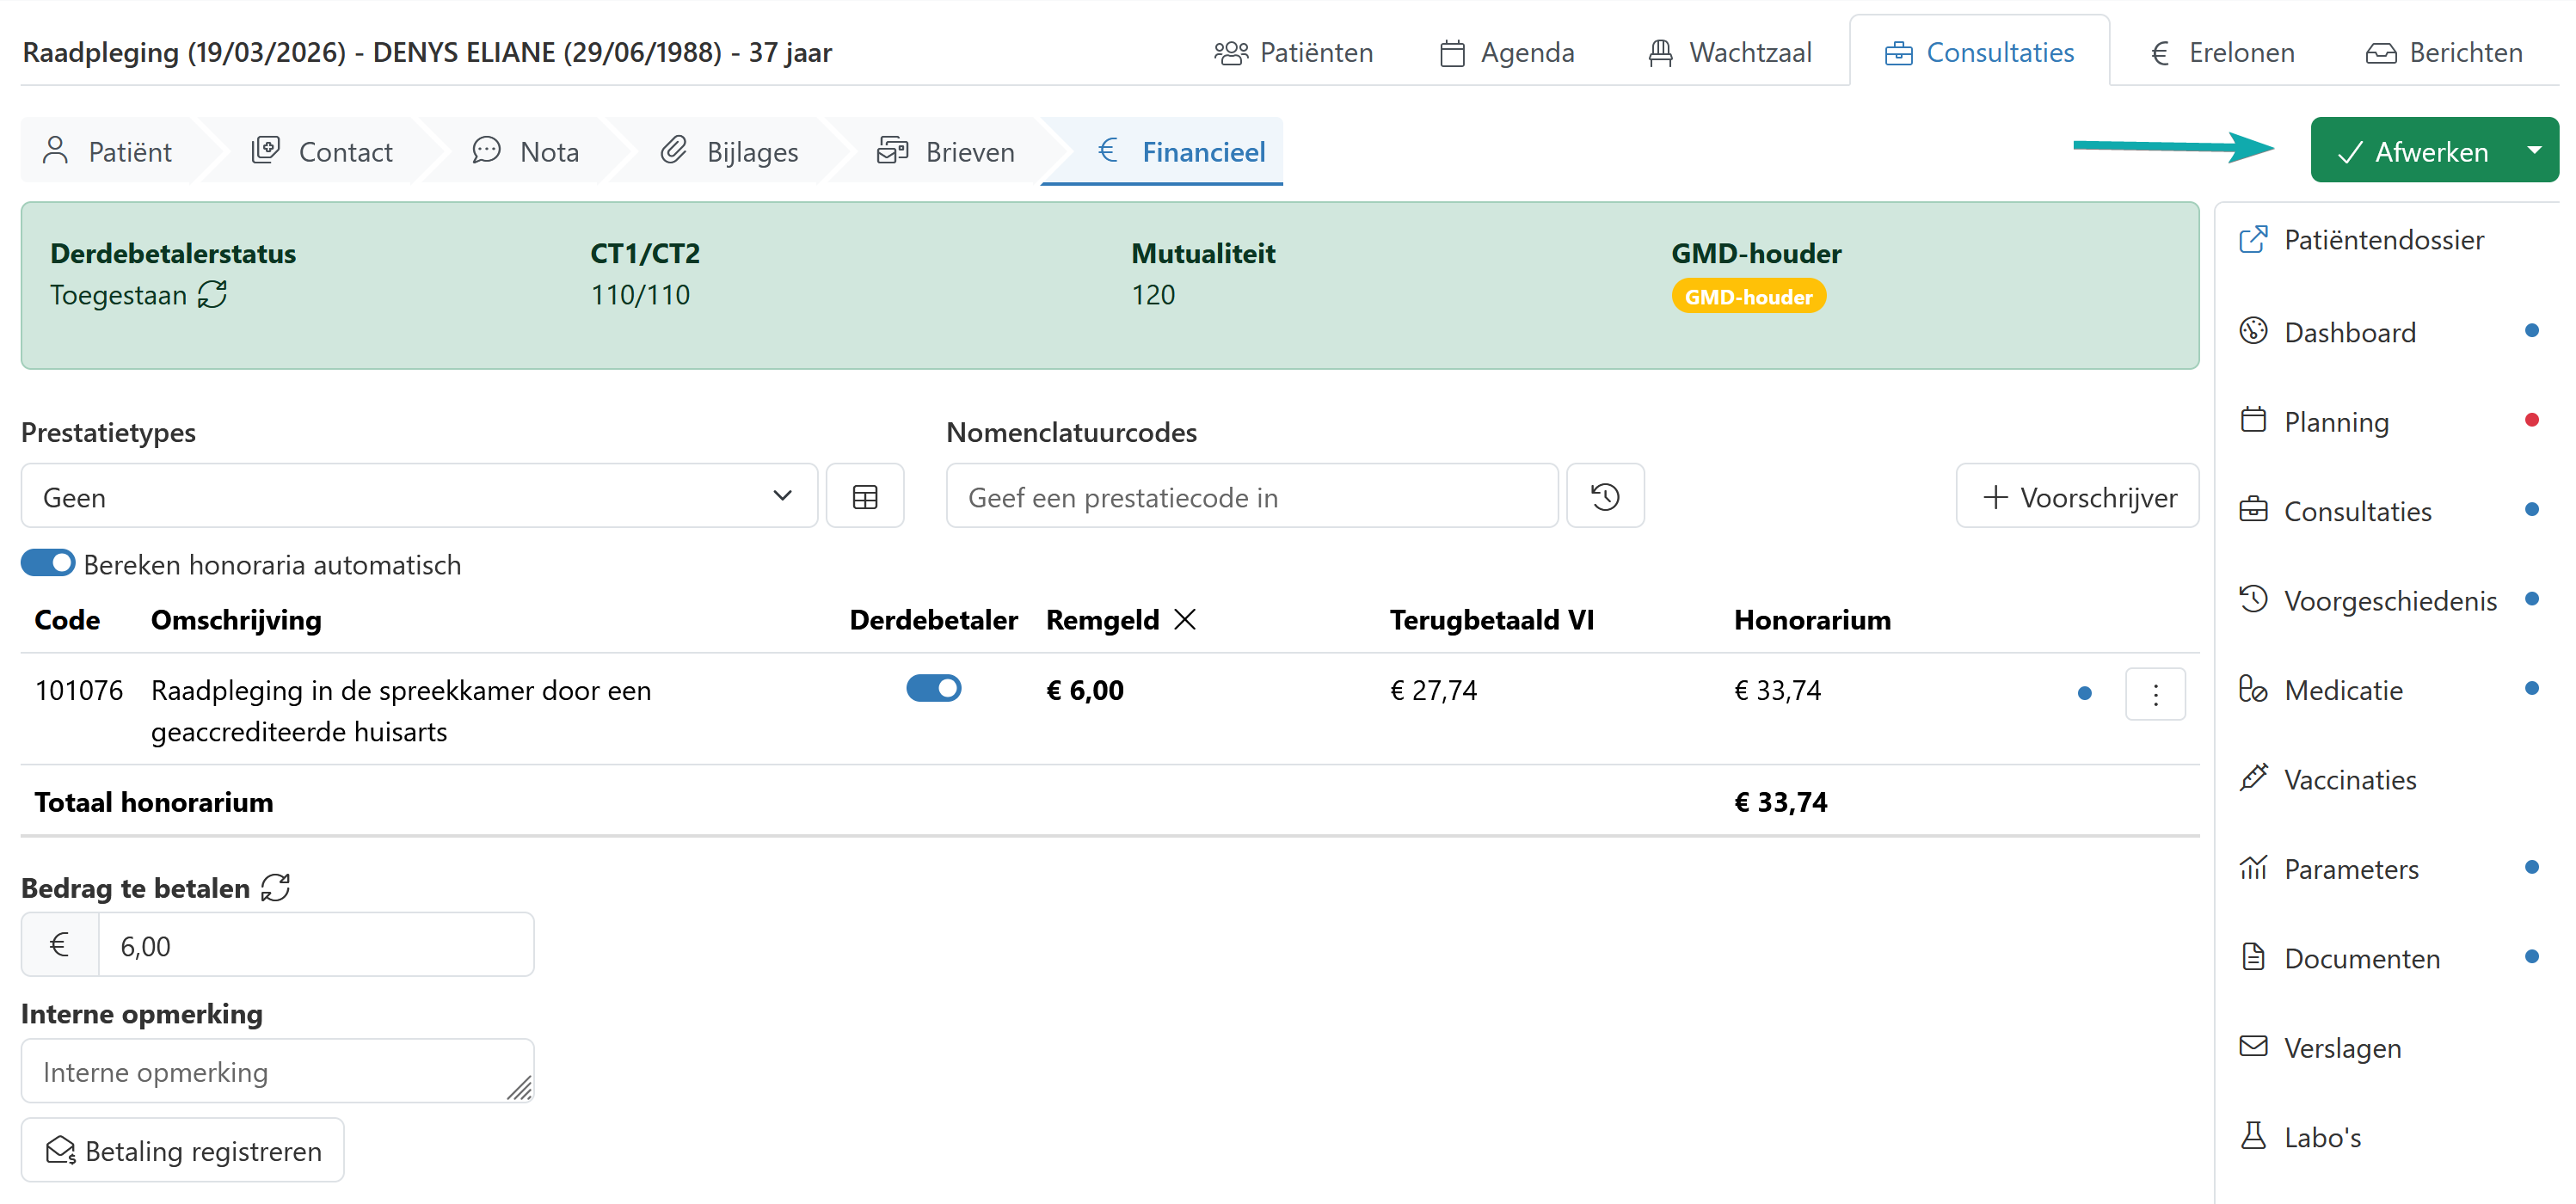Image resolution: width=2576 pixels, height=1204 pixels.
Task: Clear Remgeld with the X icon
Action: point(1185,620)
